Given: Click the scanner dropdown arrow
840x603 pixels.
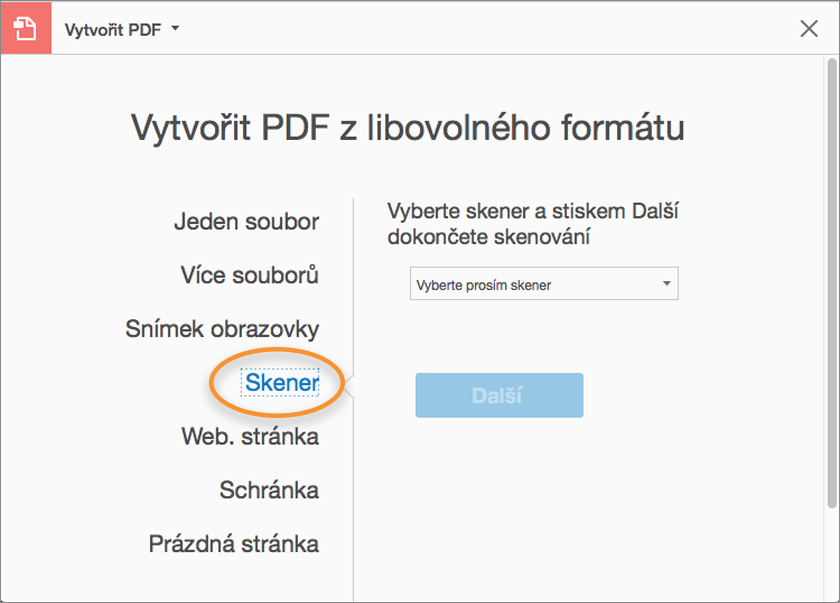Looking at the screenshot, I should coord(667,284).
